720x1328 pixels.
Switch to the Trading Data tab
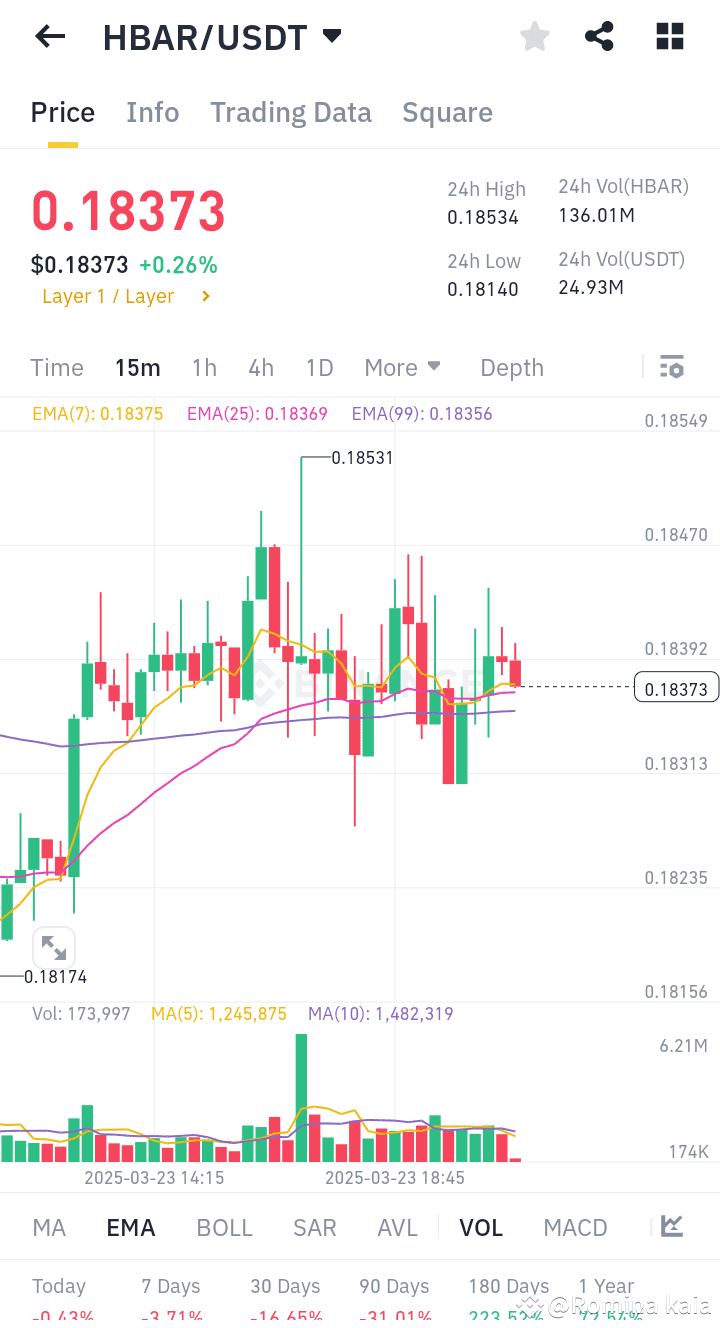click(290, 112)
